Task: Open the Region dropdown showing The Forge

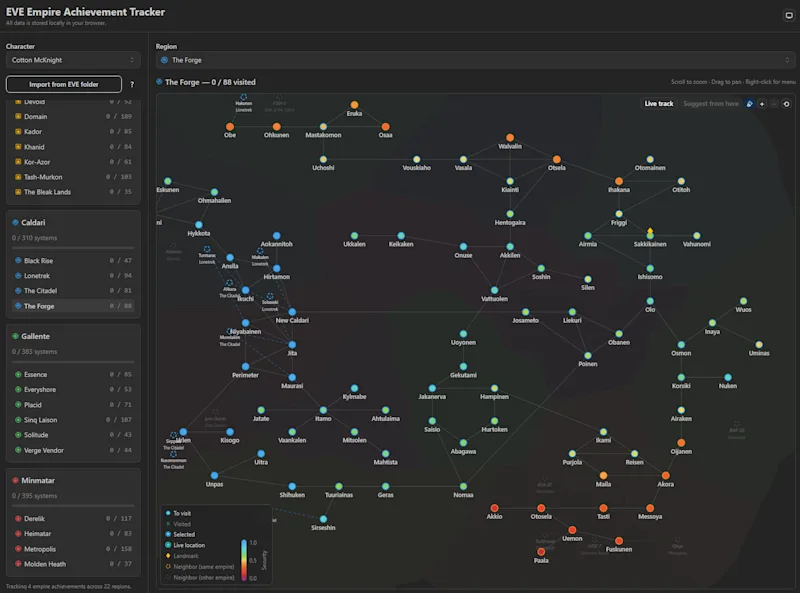Action: (x=475, y=60)
